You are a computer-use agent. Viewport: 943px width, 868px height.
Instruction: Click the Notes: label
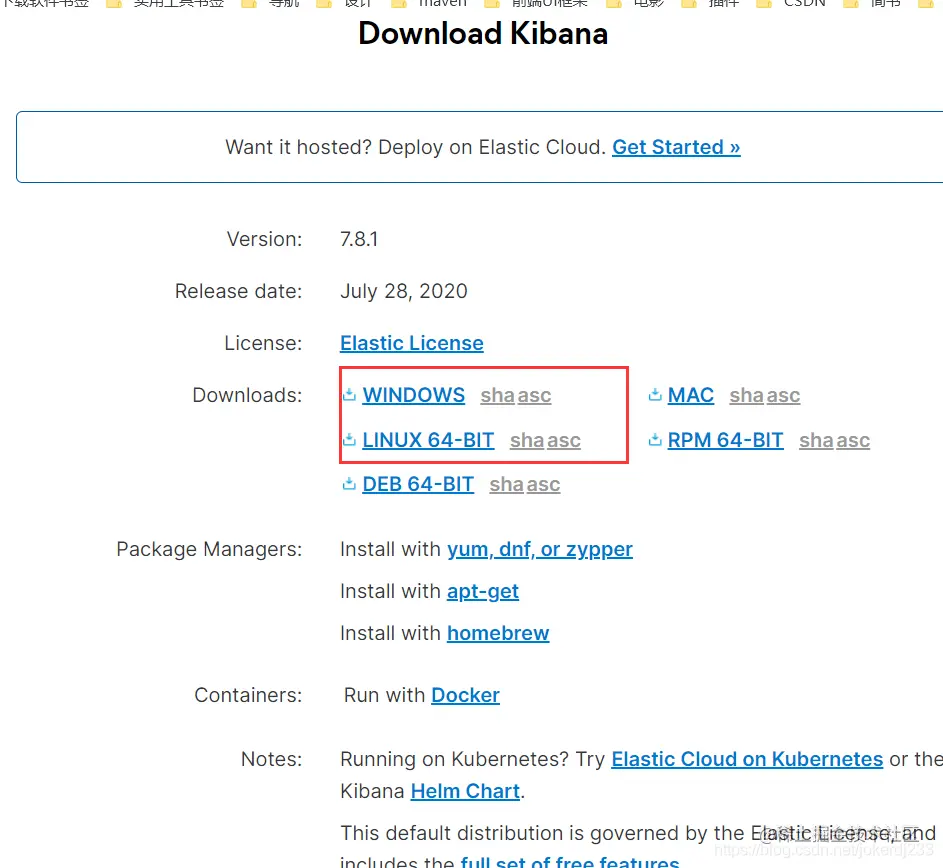click(272, 759)
